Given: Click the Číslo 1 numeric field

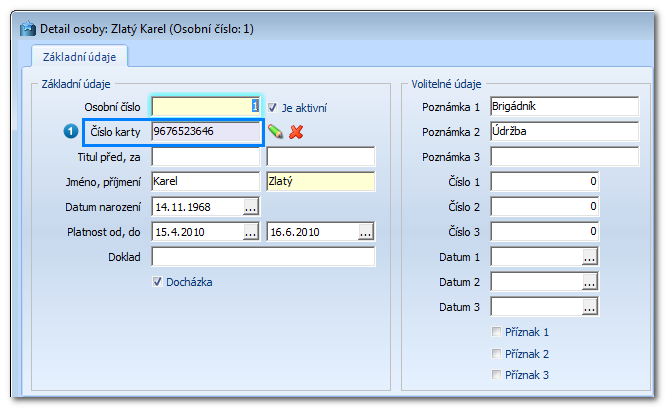Looking at the screenshot, I should point(545,182).
